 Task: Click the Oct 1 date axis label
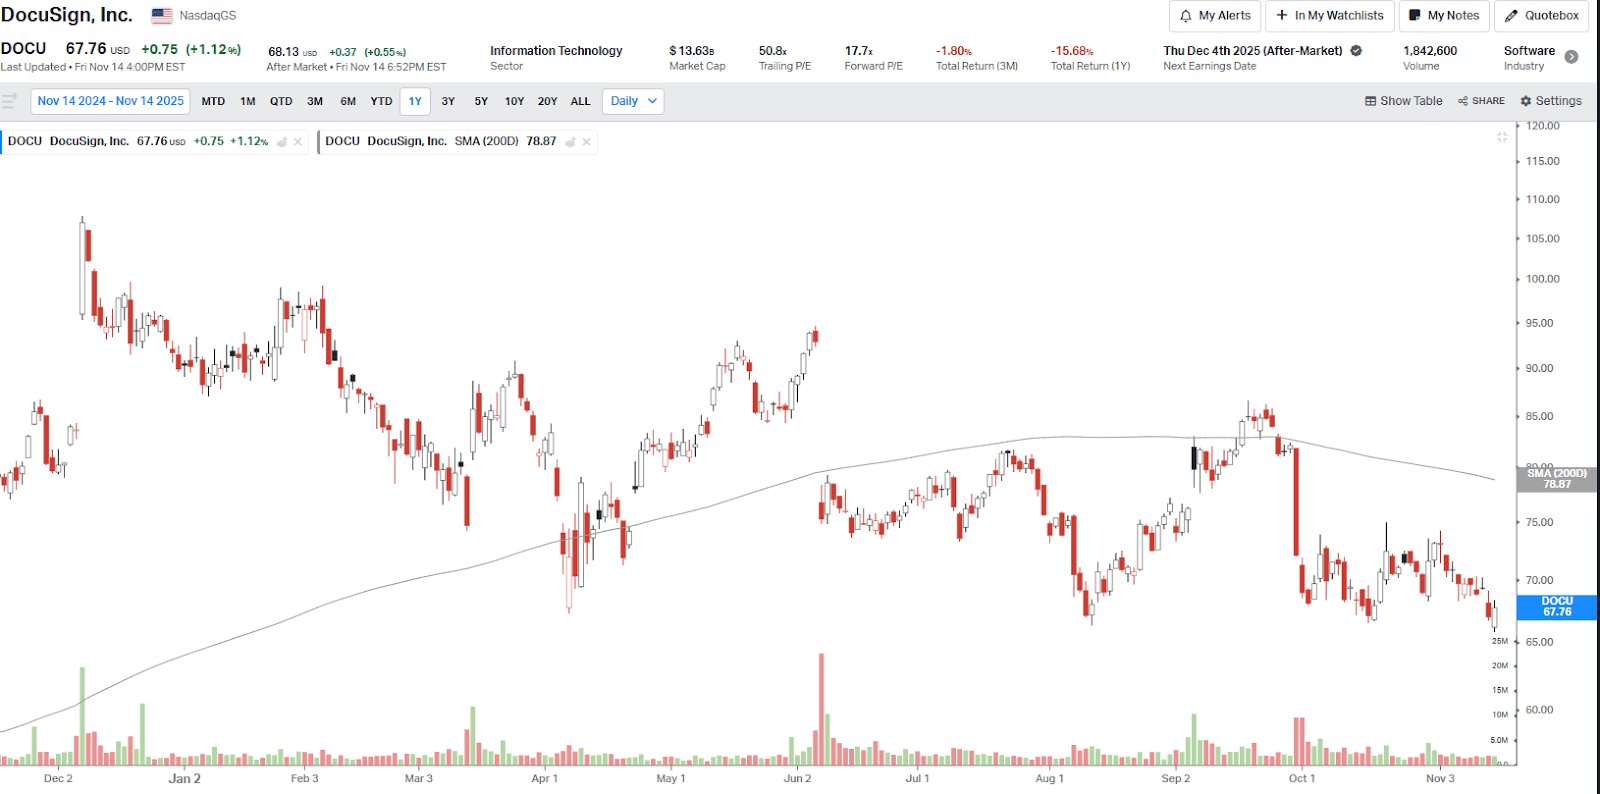[1301, 778]
